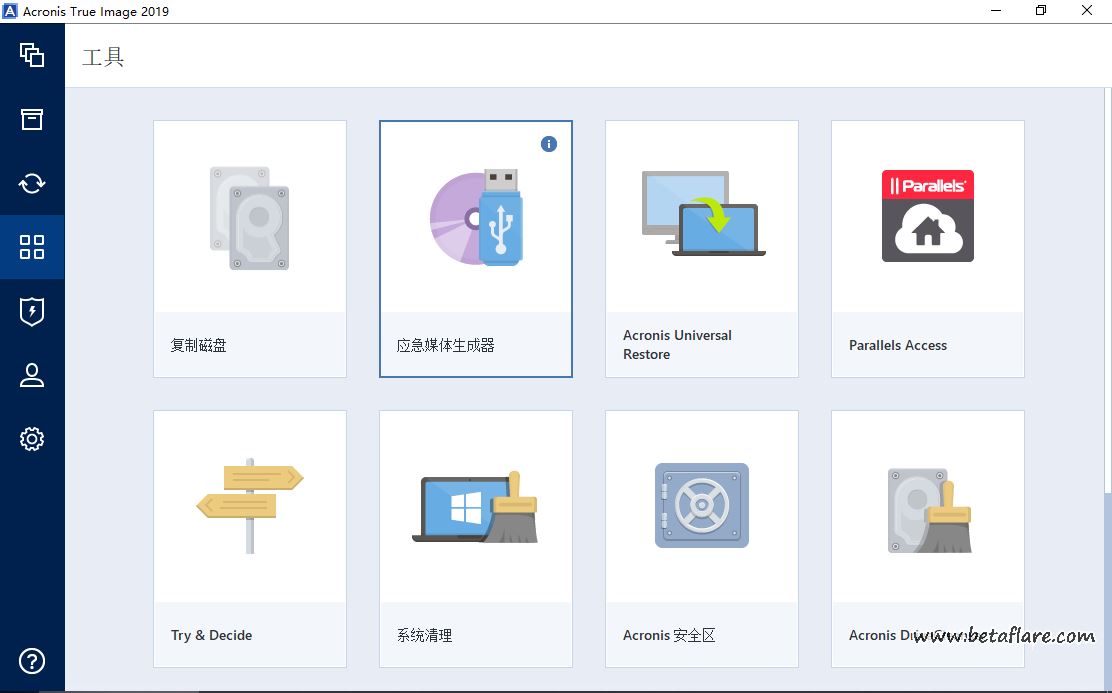Screen dimensions: 1112x693
Task: Open Acronis 安全区 secure zone tile
Action: (x=701, y=538)
